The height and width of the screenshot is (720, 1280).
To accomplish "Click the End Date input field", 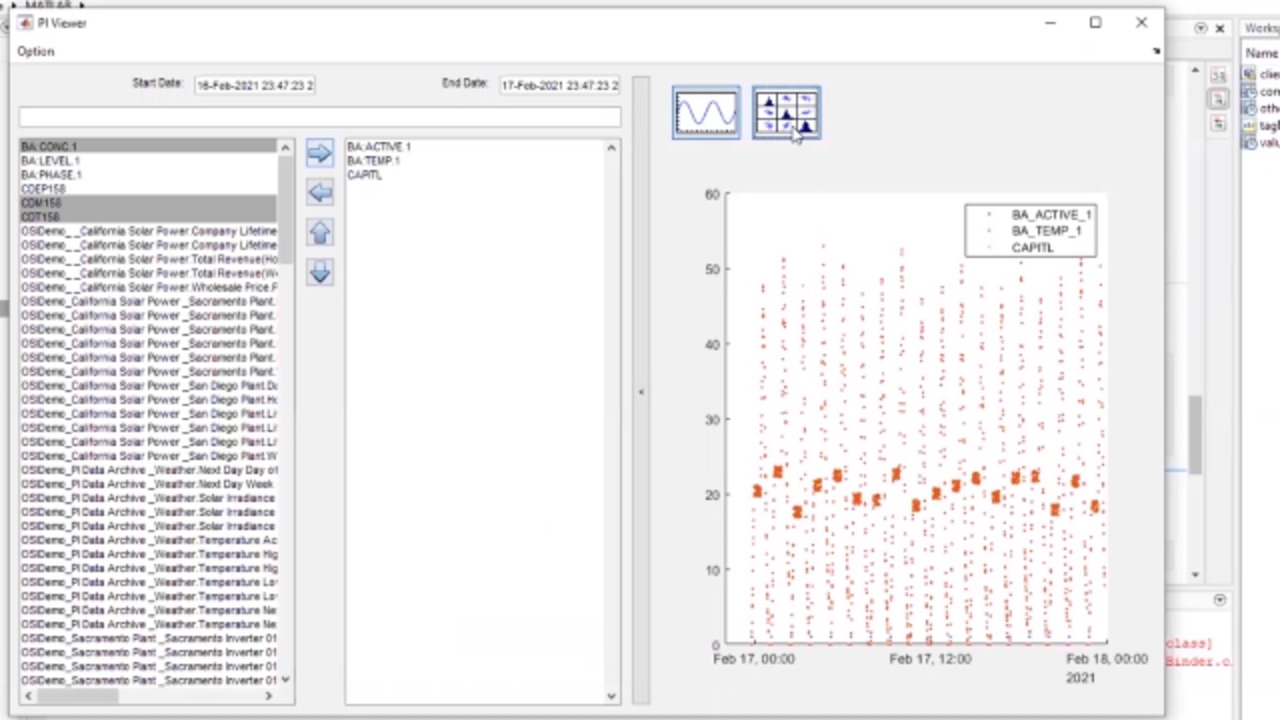I will point(559,85).
